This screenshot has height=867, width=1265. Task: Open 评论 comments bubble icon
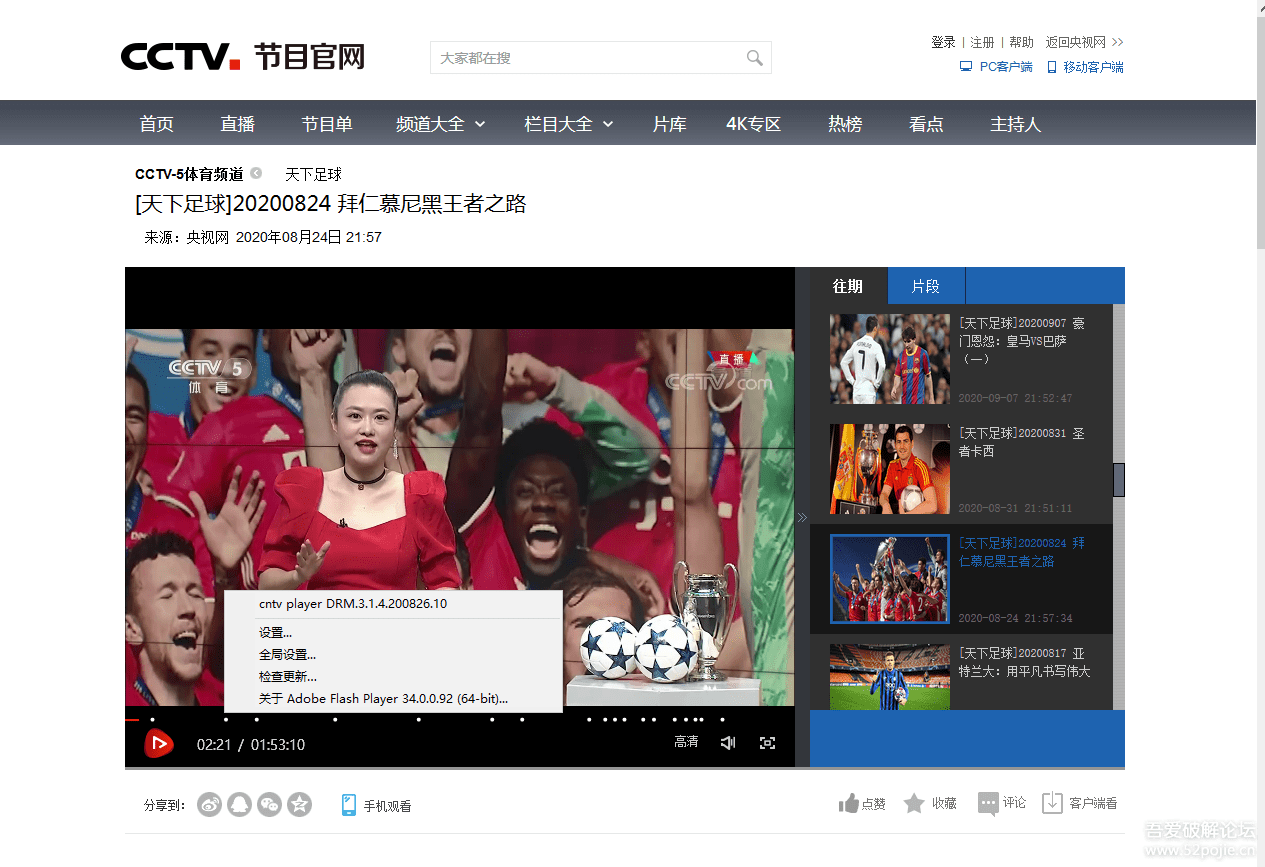[x=988, y=803]
